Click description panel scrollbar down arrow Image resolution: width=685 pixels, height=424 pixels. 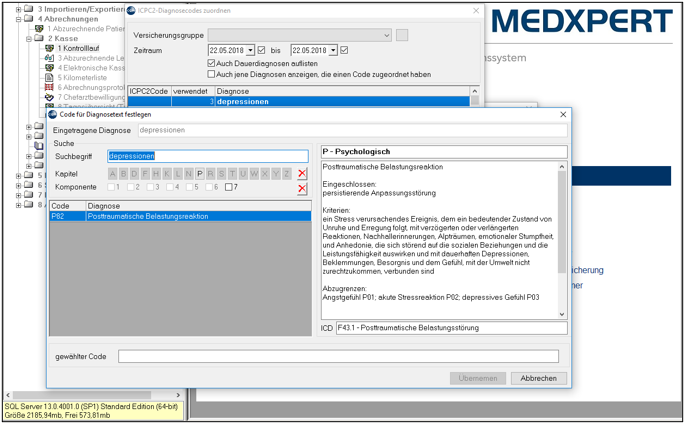coord(562,314)
